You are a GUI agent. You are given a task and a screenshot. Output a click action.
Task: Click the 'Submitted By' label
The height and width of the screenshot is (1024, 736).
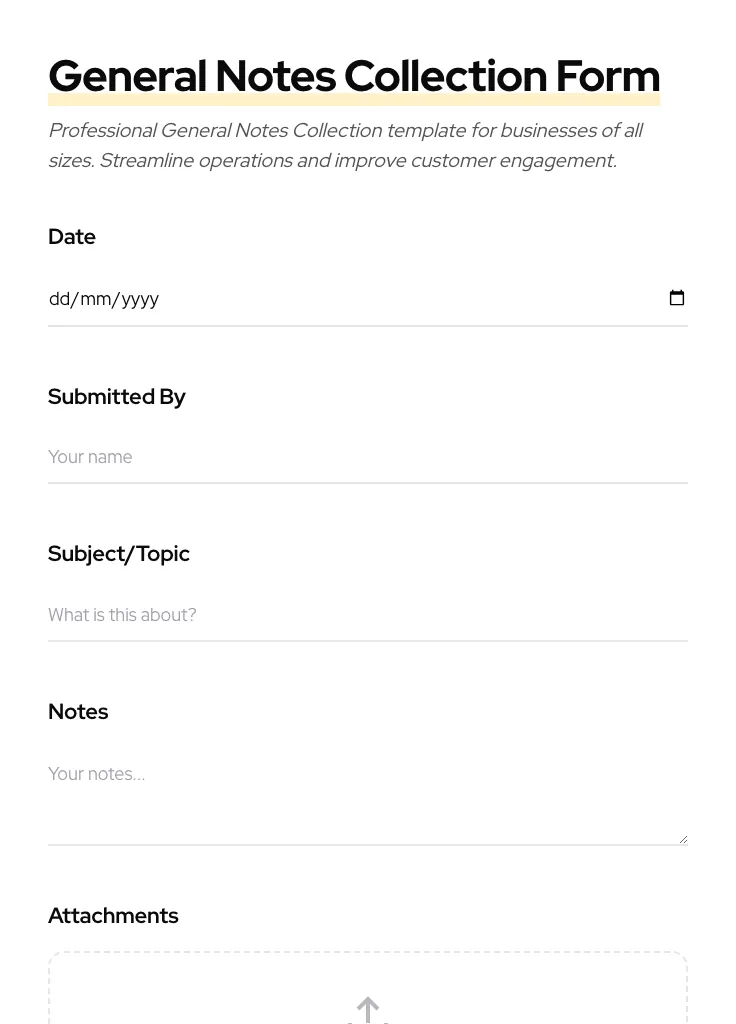tap(117, 397)
